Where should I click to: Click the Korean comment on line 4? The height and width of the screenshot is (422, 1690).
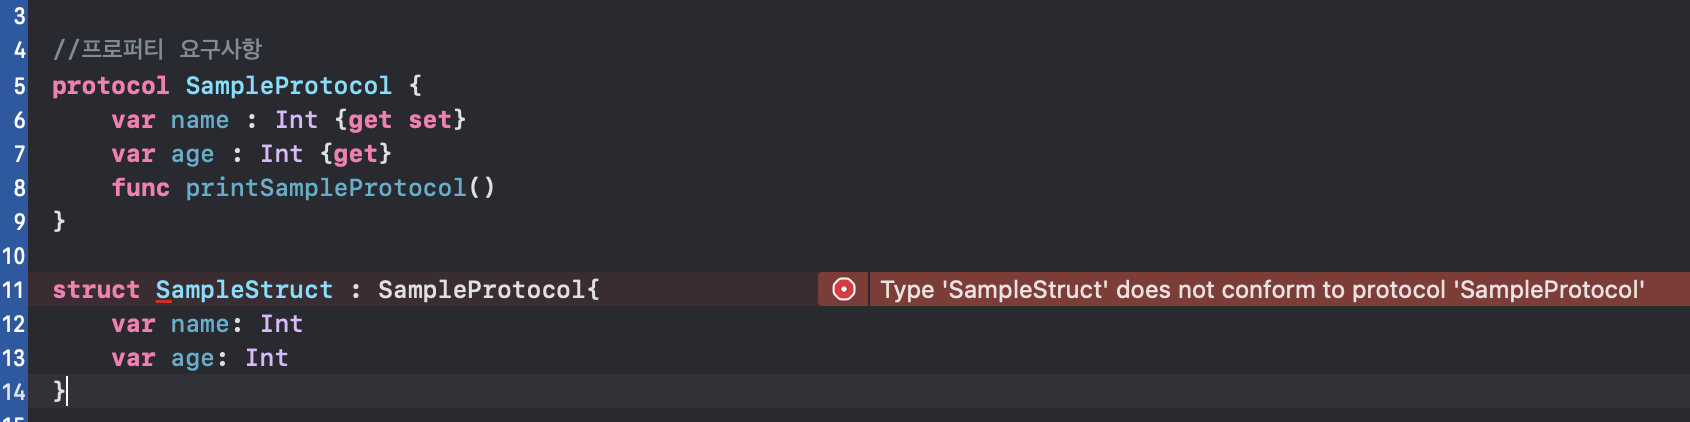(157, 49)
